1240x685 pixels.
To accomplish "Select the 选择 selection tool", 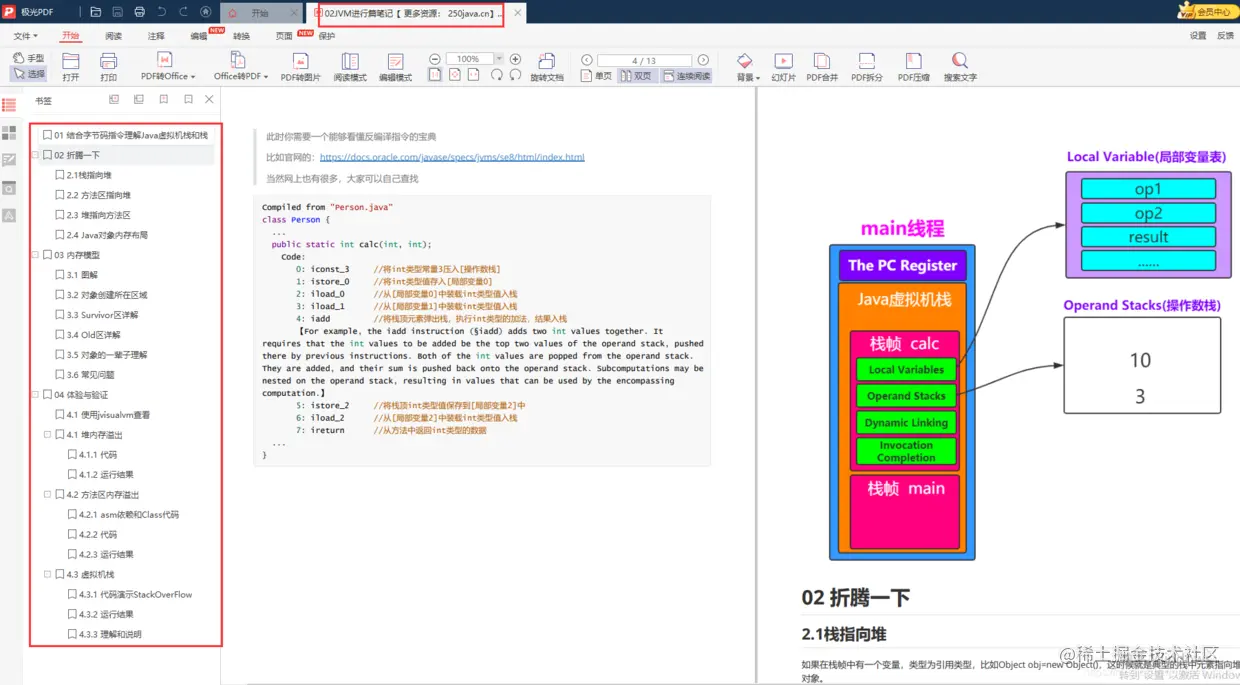I will (29, 74).
